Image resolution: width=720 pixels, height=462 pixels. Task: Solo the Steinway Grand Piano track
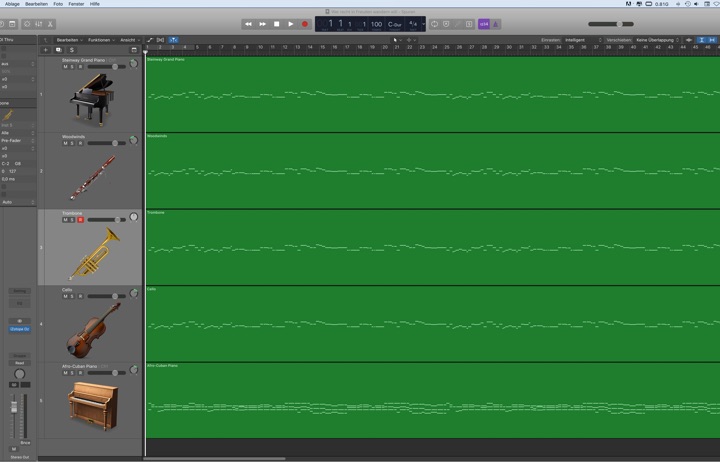tap(72, 67)
